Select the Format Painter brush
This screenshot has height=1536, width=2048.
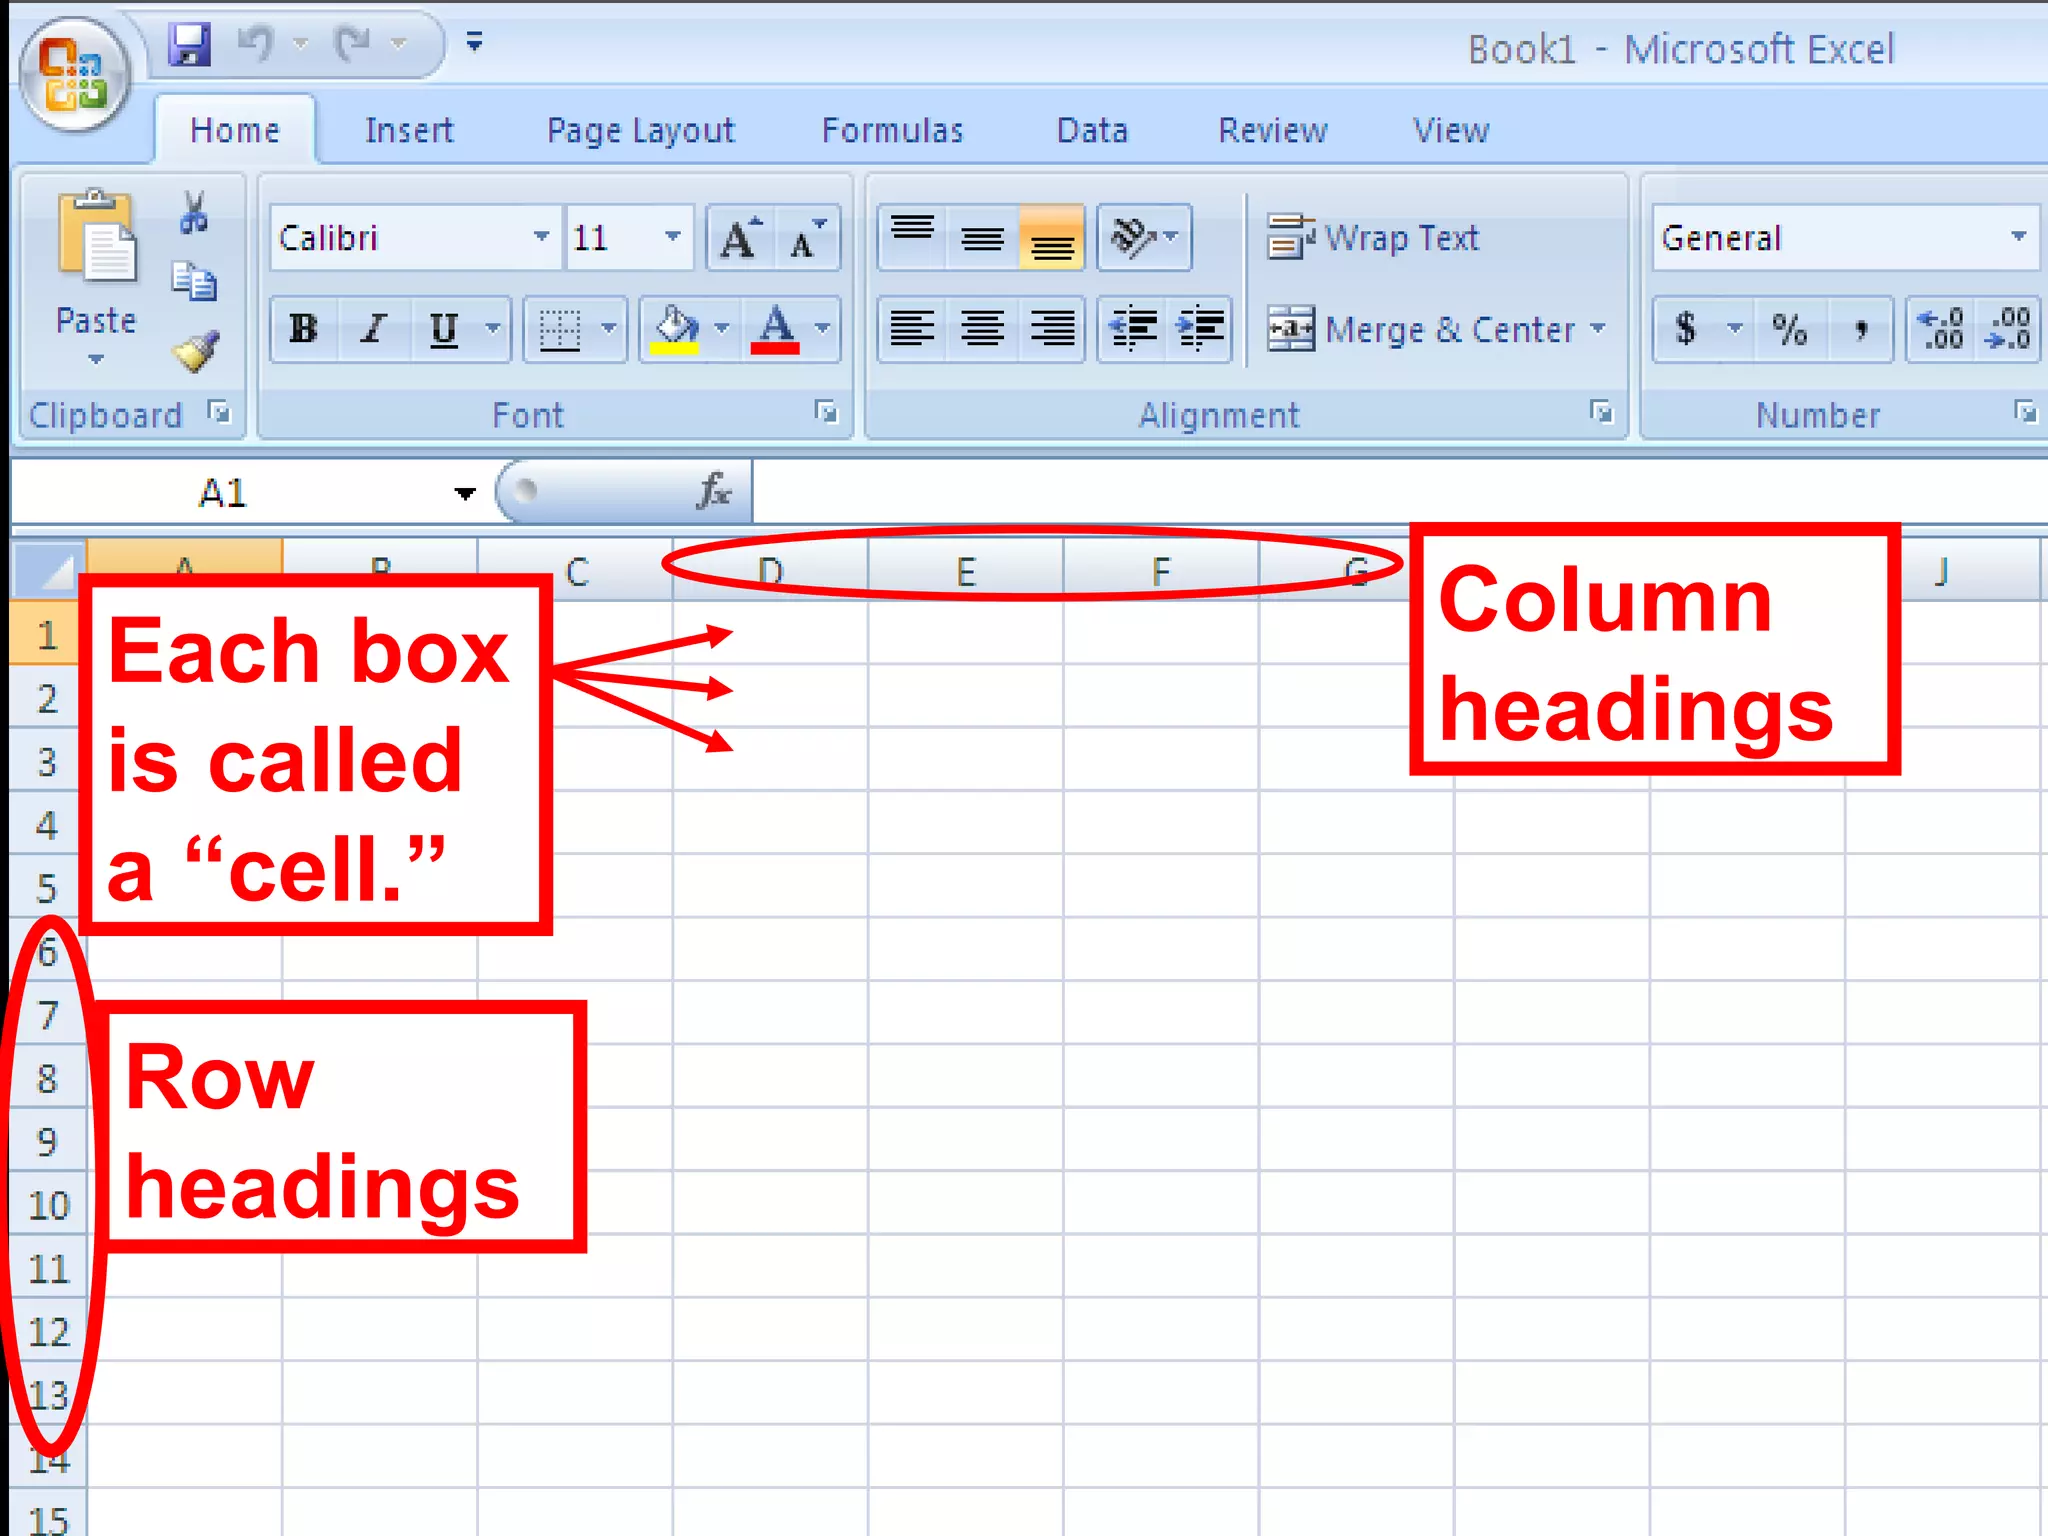point(194,350)
